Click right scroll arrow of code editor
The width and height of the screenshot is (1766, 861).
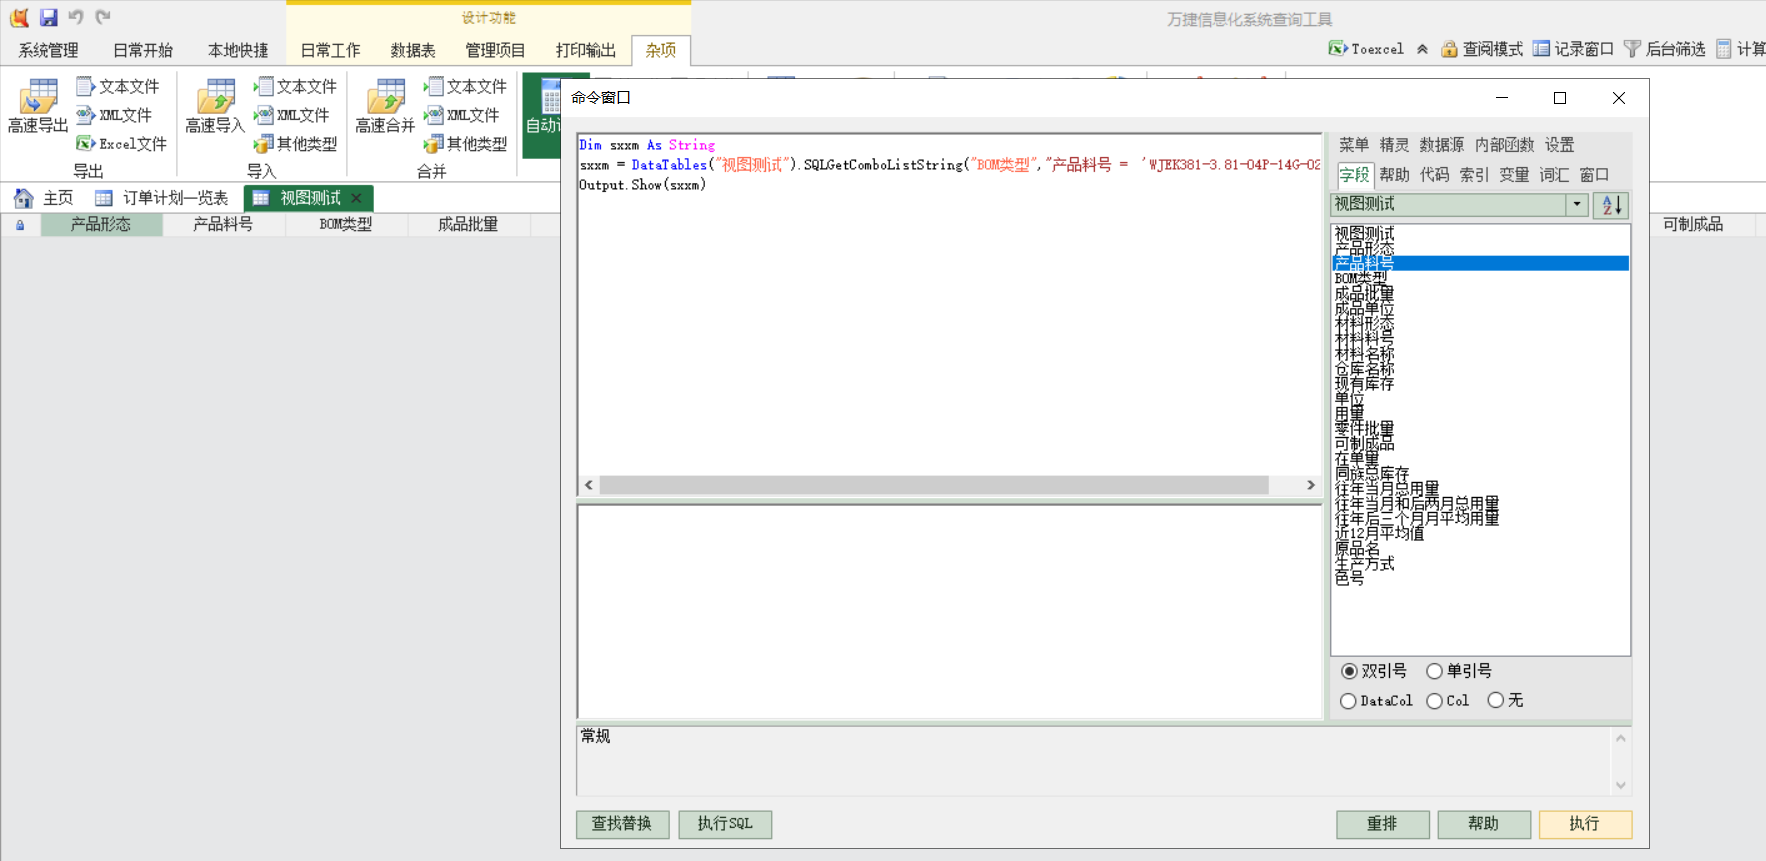[x=1311, y=485]
